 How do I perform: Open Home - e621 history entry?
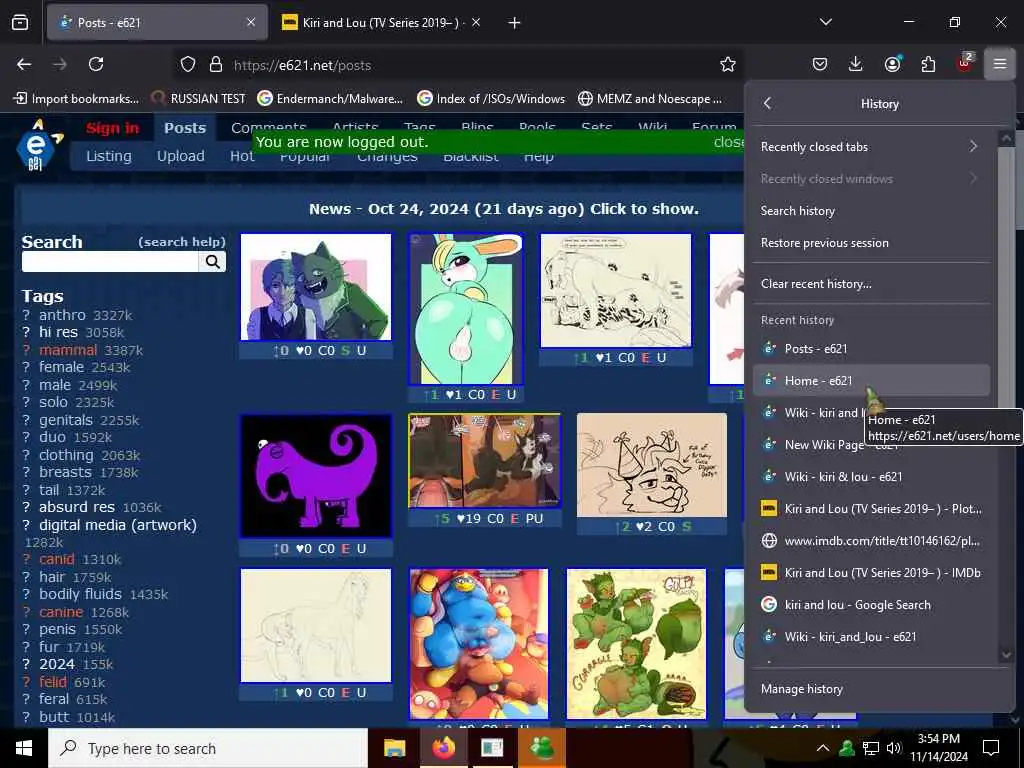coord(871,380)
